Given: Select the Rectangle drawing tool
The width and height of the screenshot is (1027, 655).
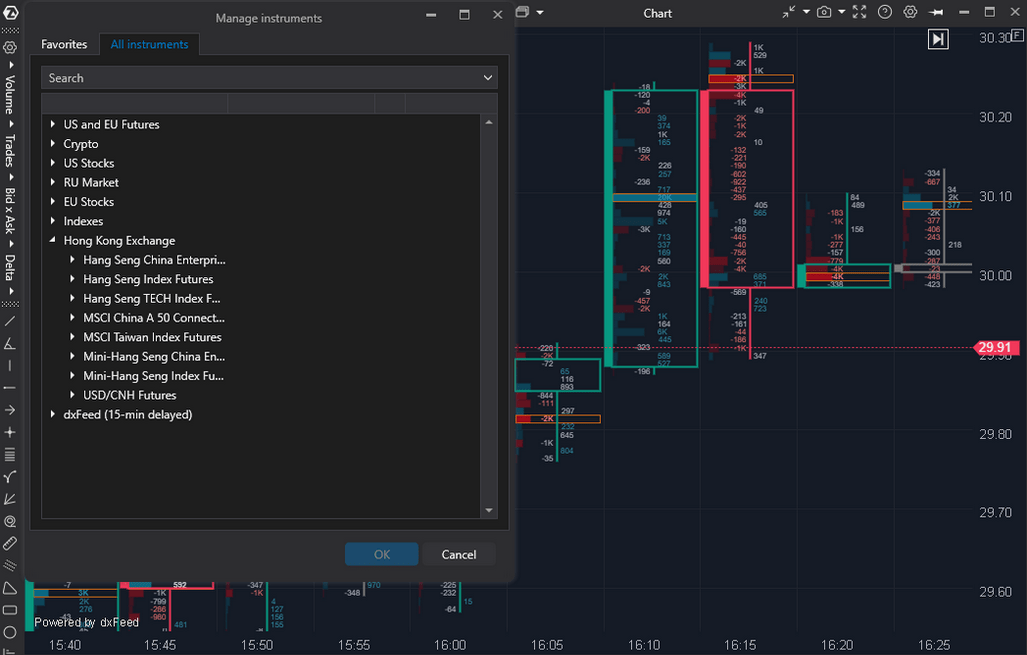Looking at the screenshot, I should point(10,609).
